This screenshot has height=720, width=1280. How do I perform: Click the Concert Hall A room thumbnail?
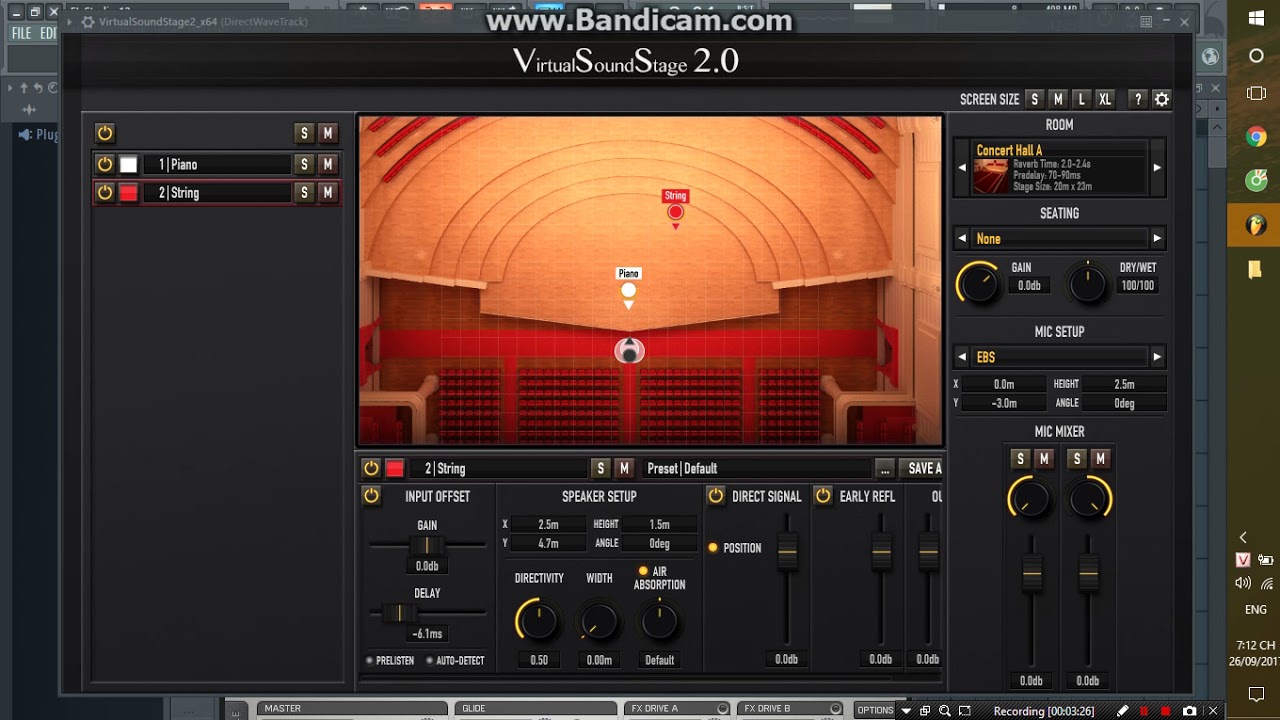(992, 176)
